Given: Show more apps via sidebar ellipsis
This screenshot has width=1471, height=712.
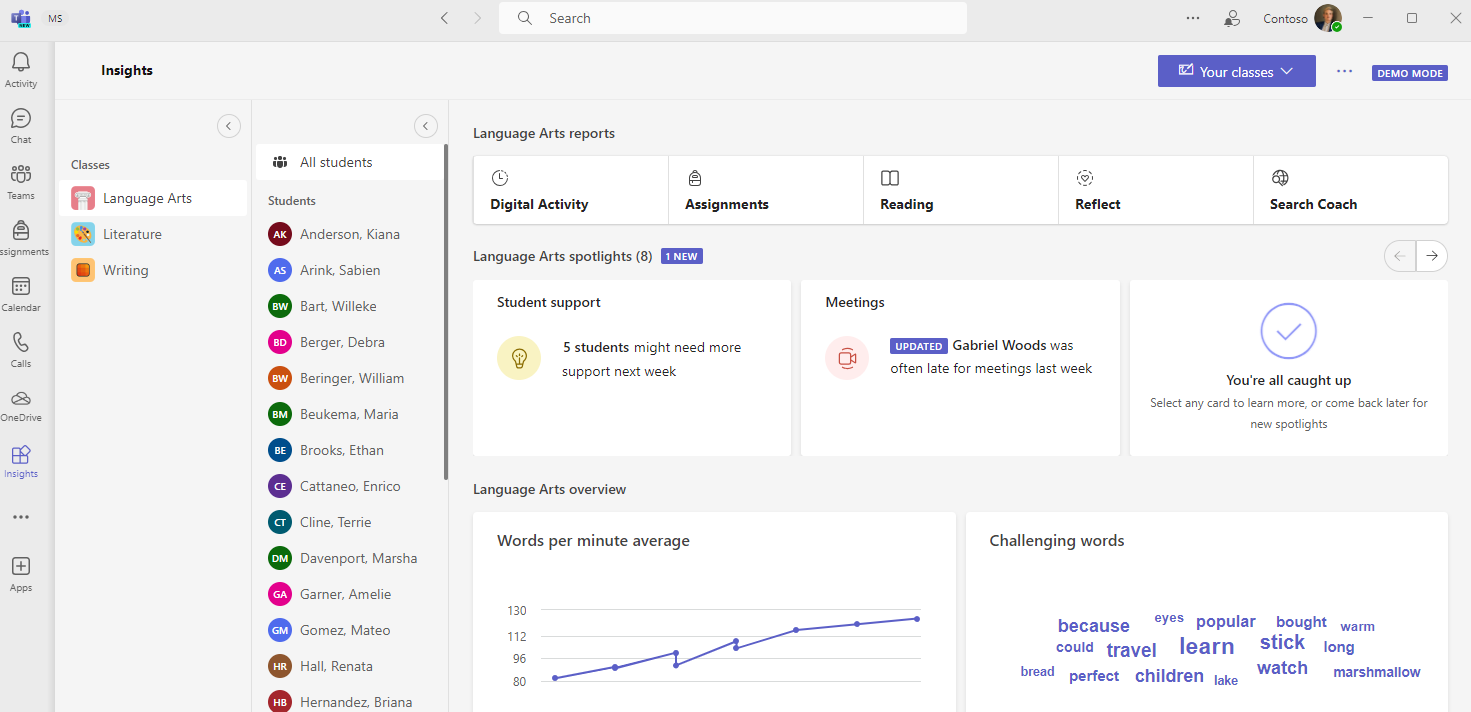Looking at the screenshot, I should pos(21,517).
